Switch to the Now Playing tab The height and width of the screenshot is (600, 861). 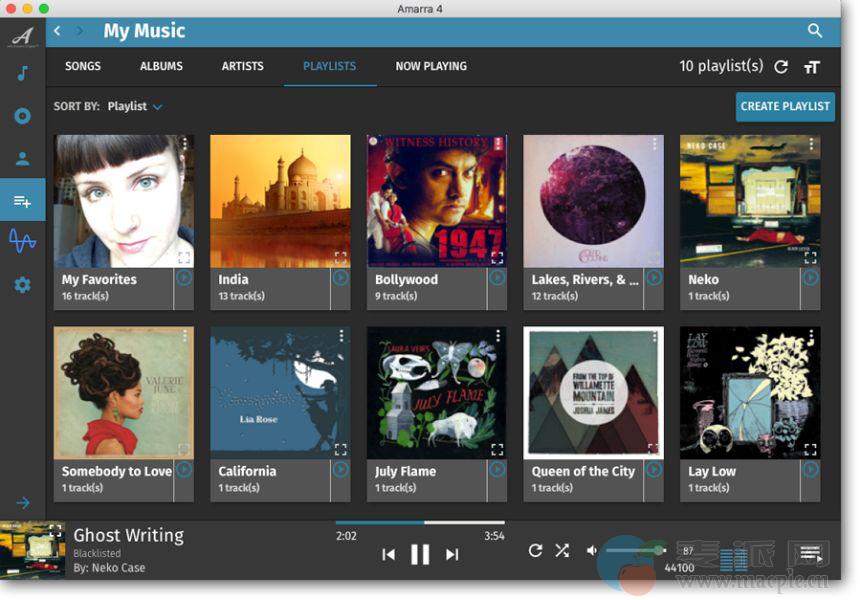point(430,67)
